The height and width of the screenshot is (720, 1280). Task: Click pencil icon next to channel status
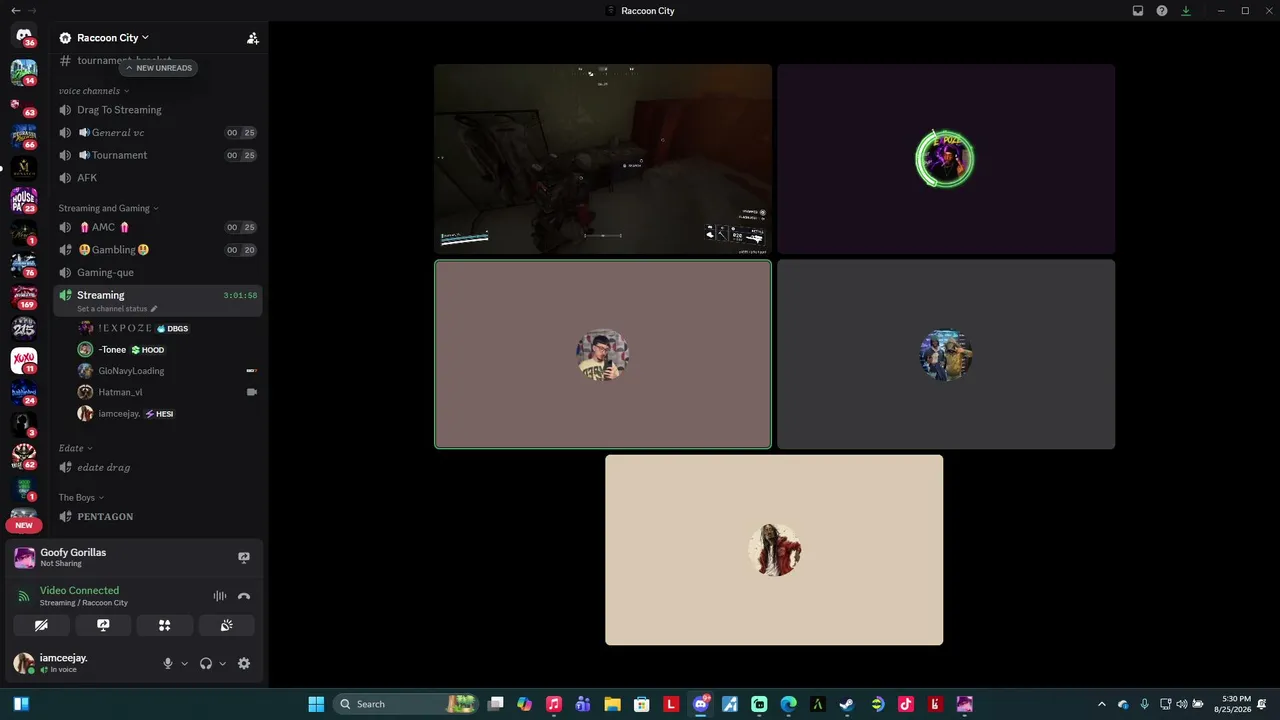click(153, 309)
